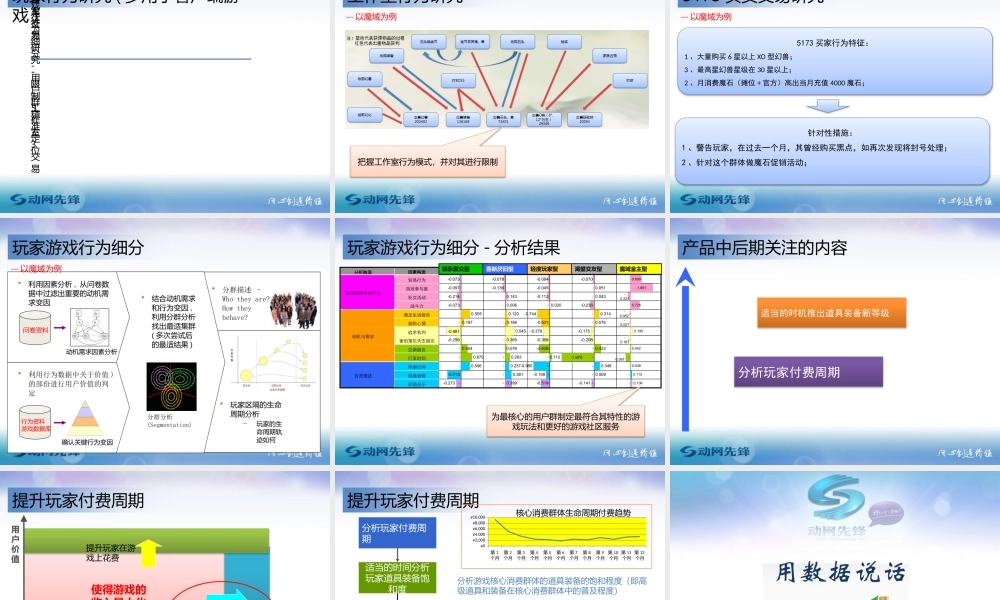Click the green 娱乐聚众型 table header
The image size is (1000, 600).
click(x=460, y=269)
